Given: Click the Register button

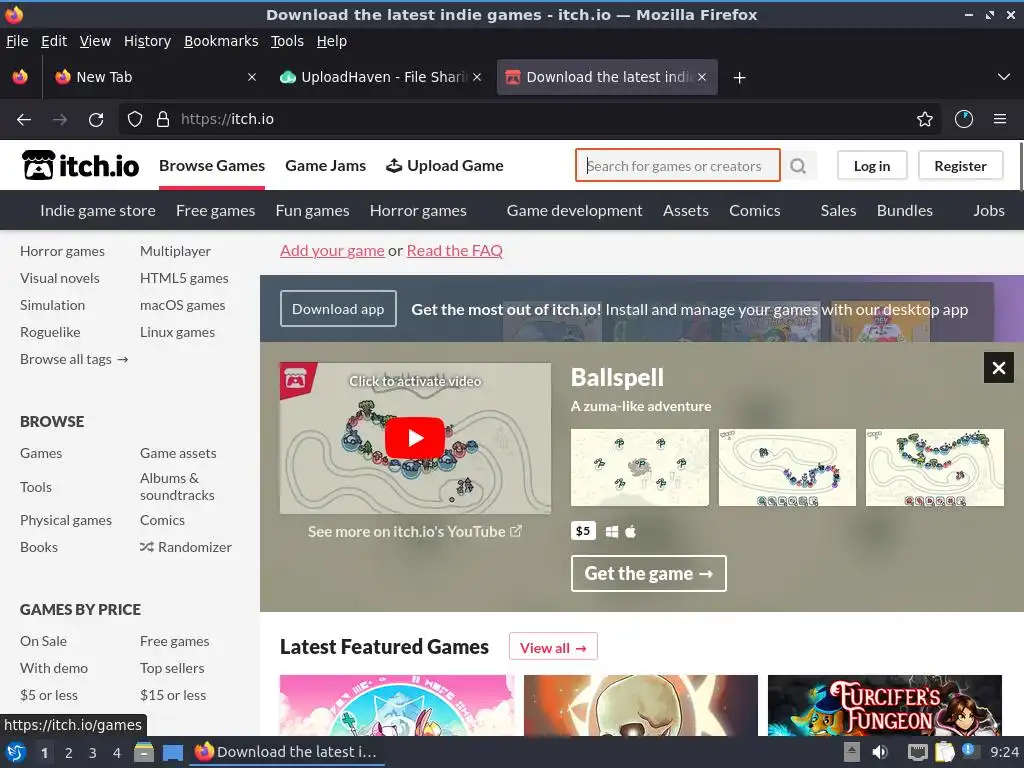Looking at the screenshot, I should 960,166.
